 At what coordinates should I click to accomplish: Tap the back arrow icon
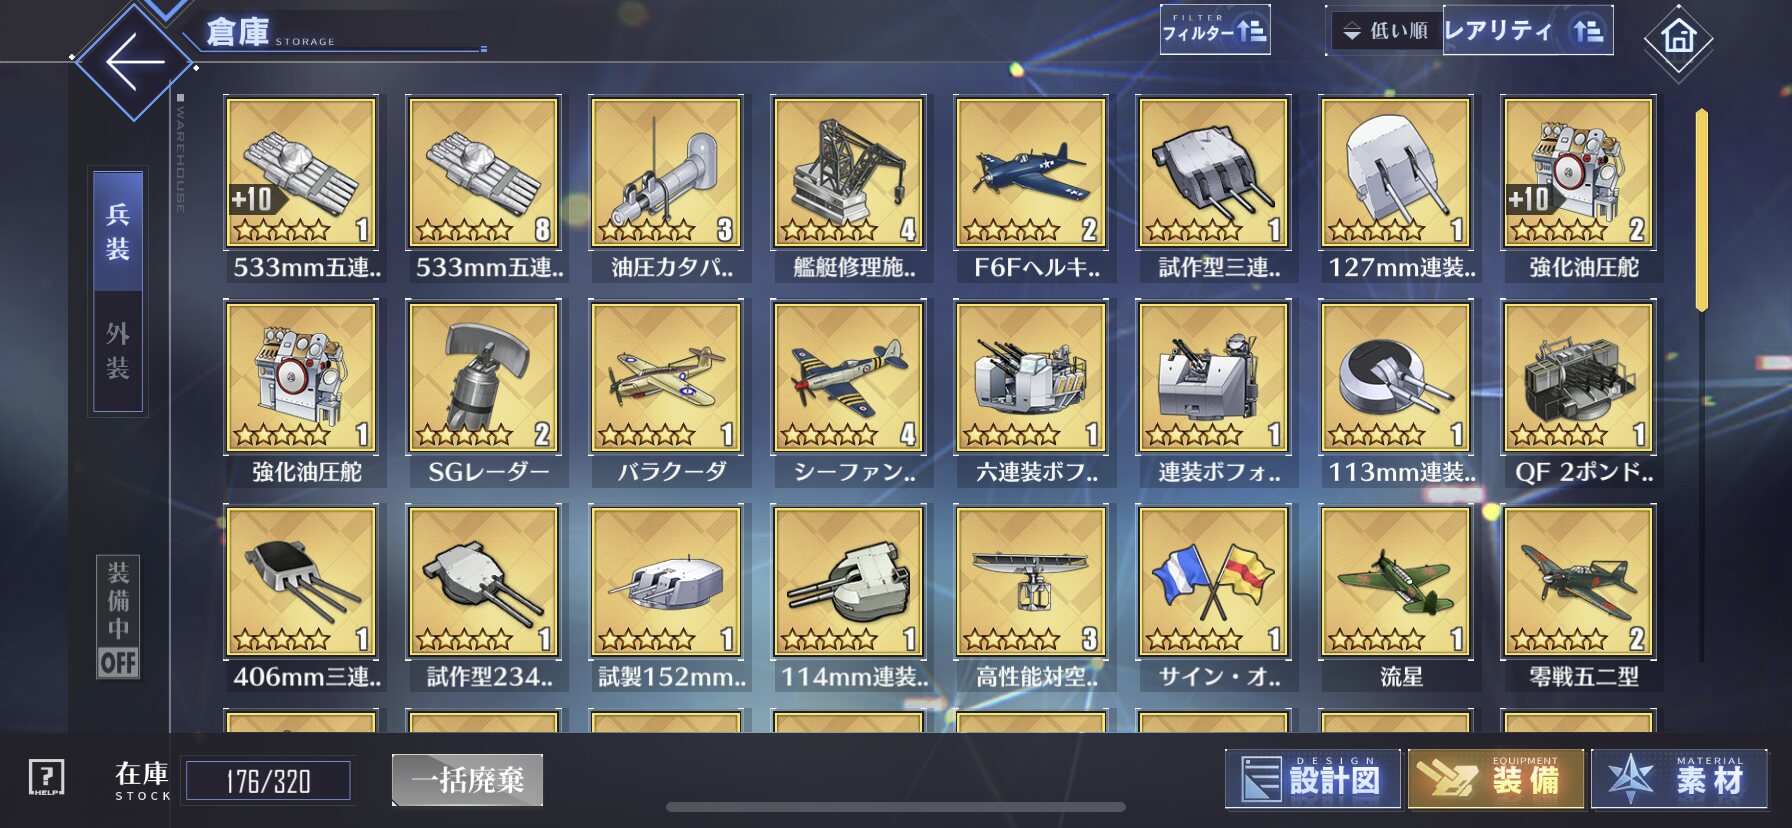click(134, 62)
